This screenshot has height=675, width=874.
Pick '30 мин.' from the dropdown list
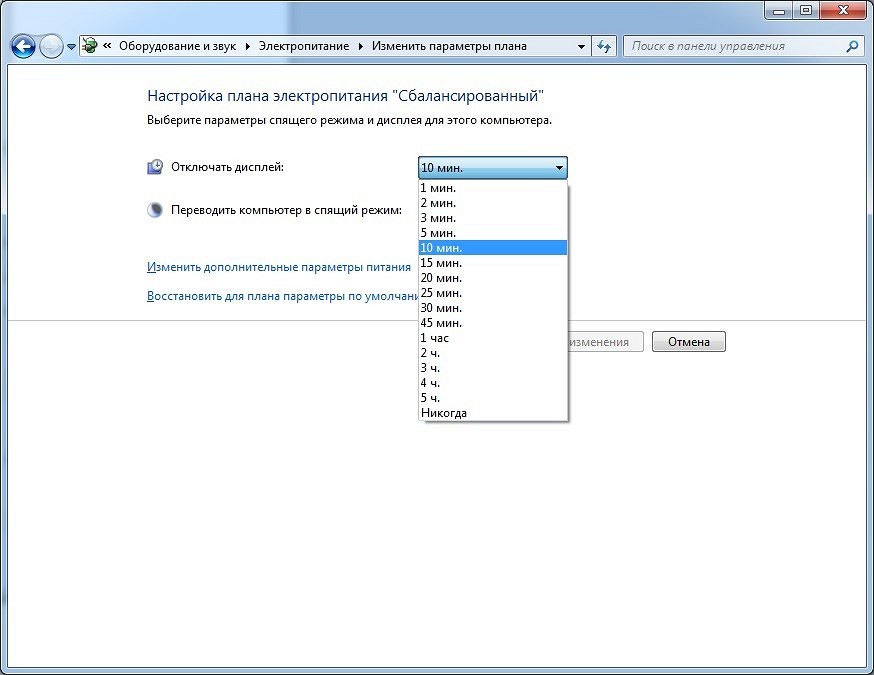pyautogui.click(x=493, y=308)
